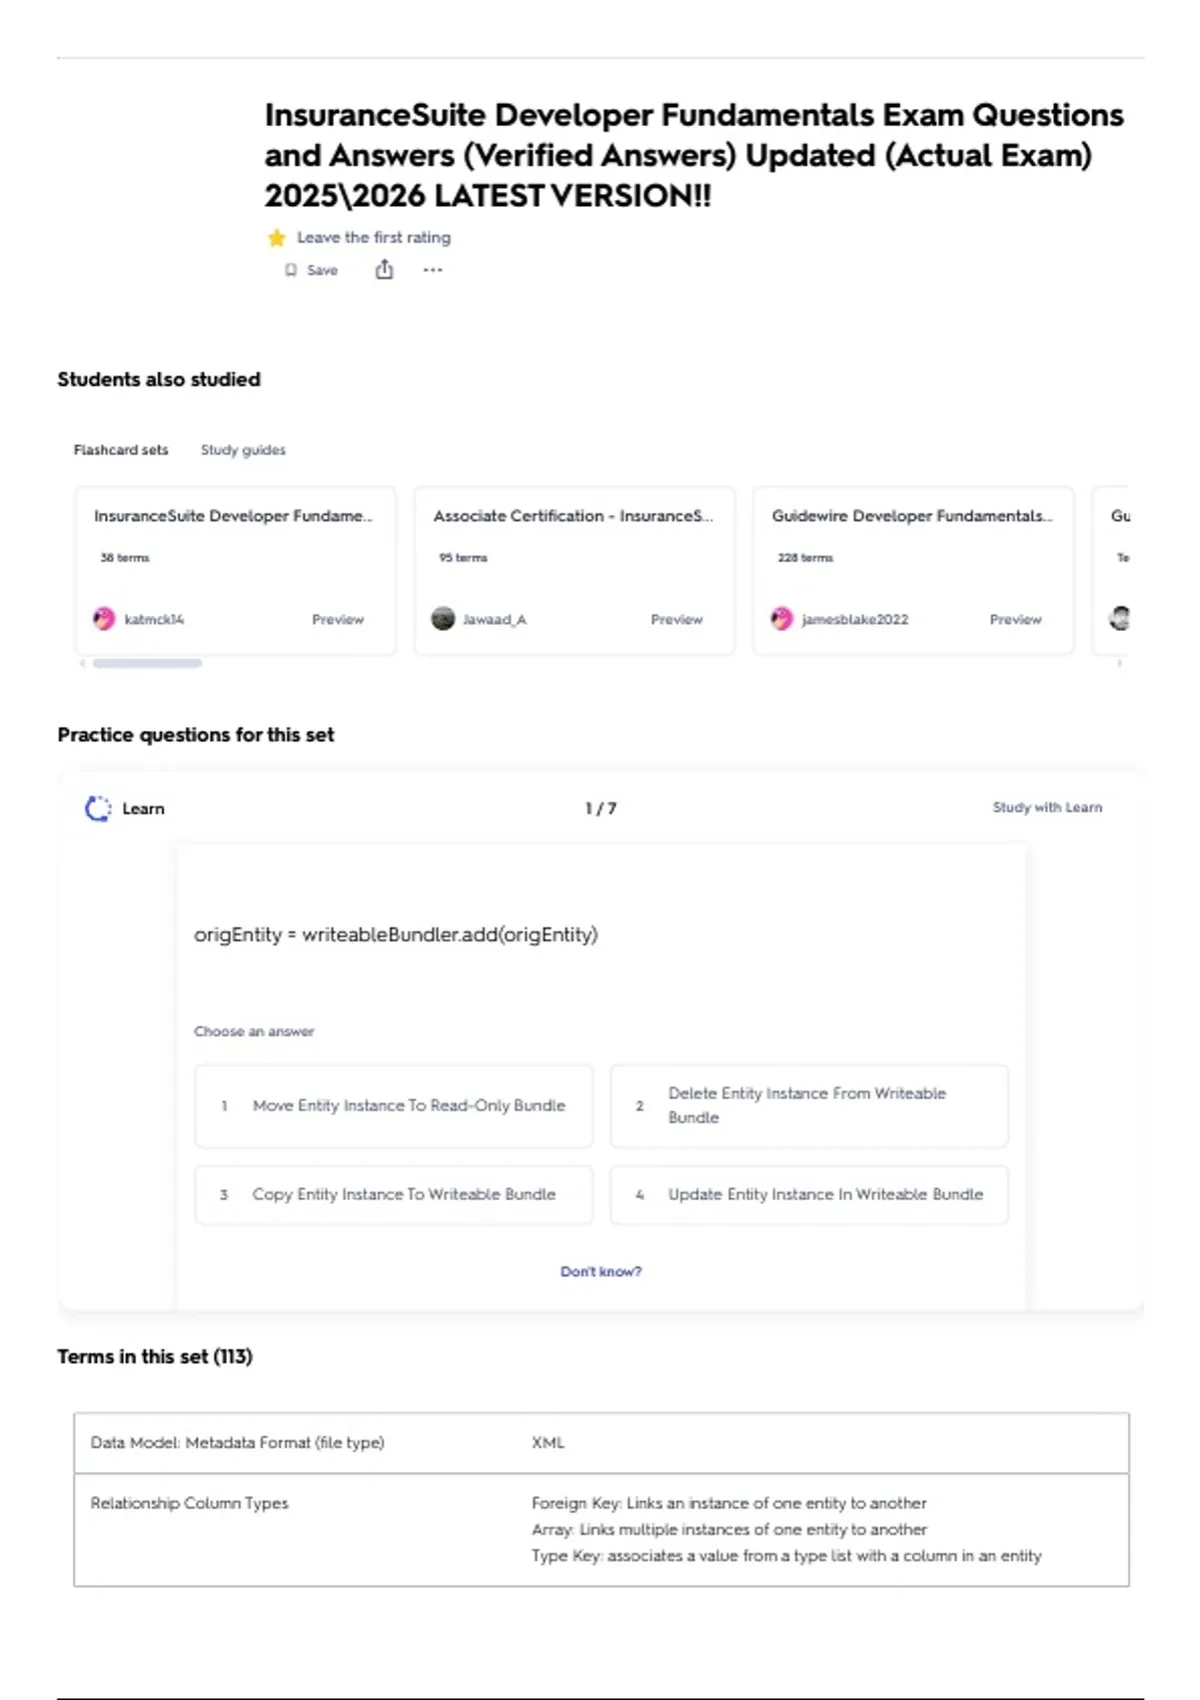Click the yellow star rating icon

pos(277,238)
